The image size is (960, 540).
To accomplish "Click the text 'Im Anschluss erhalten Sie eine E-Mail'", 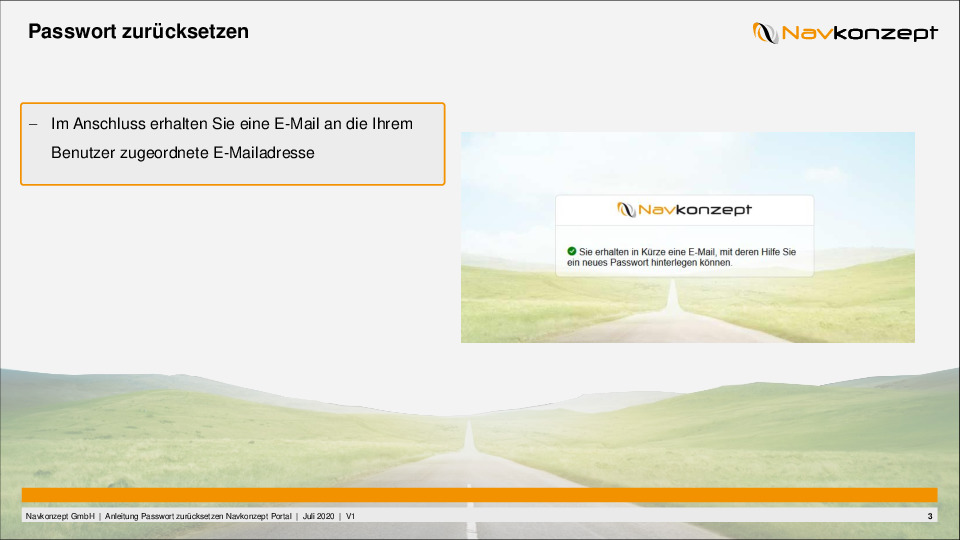I will click(185, 124).
